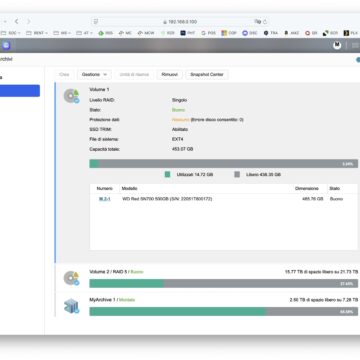Click the NAS app logo in header
Screen dimensions: 360x360
pos(6,45)
